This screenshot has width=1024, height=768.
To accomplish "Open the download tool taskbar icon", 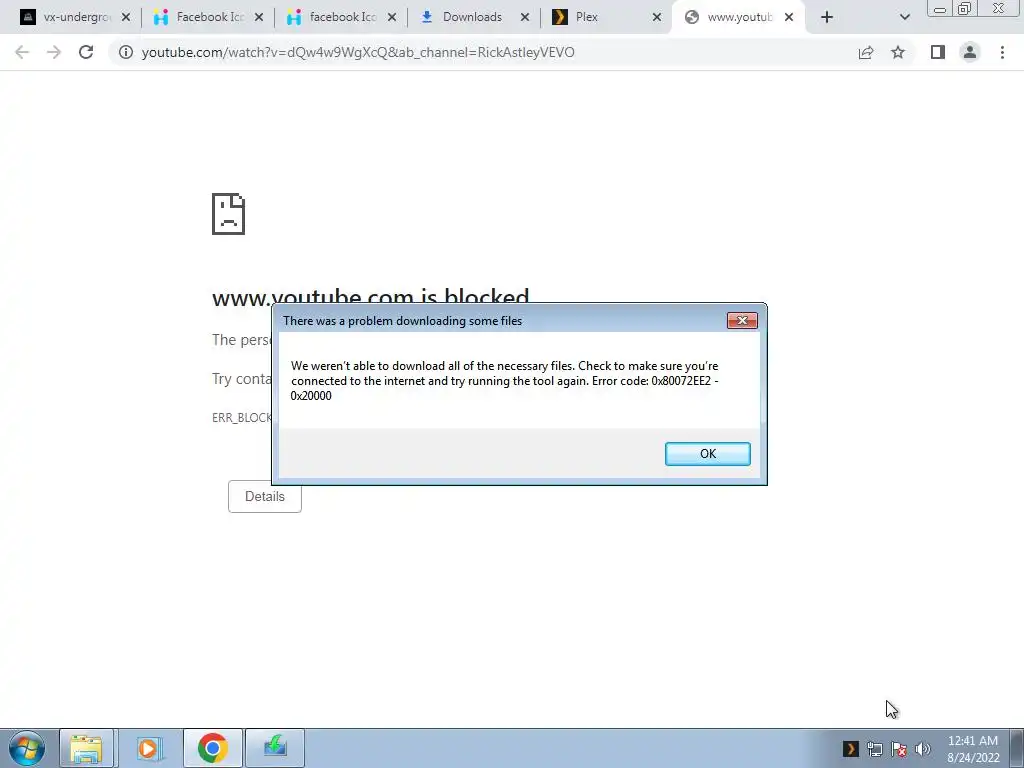I will click(275, 748).
